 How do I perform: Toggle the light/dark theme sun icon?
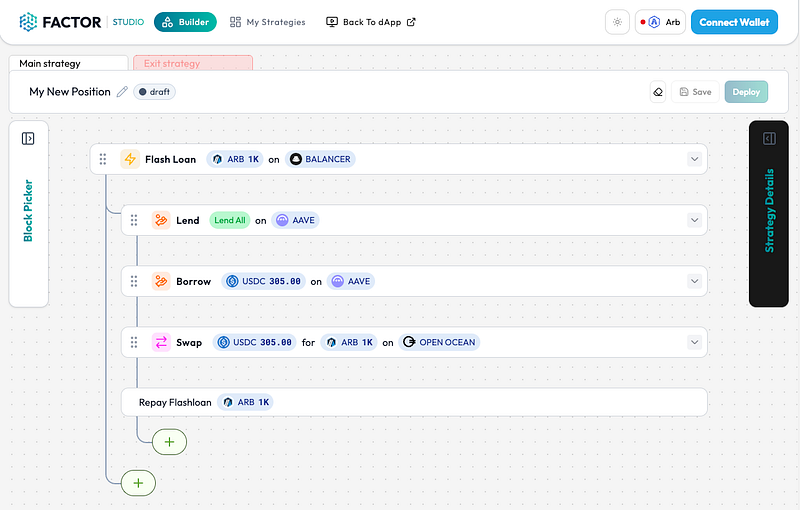tap(617, 22)
